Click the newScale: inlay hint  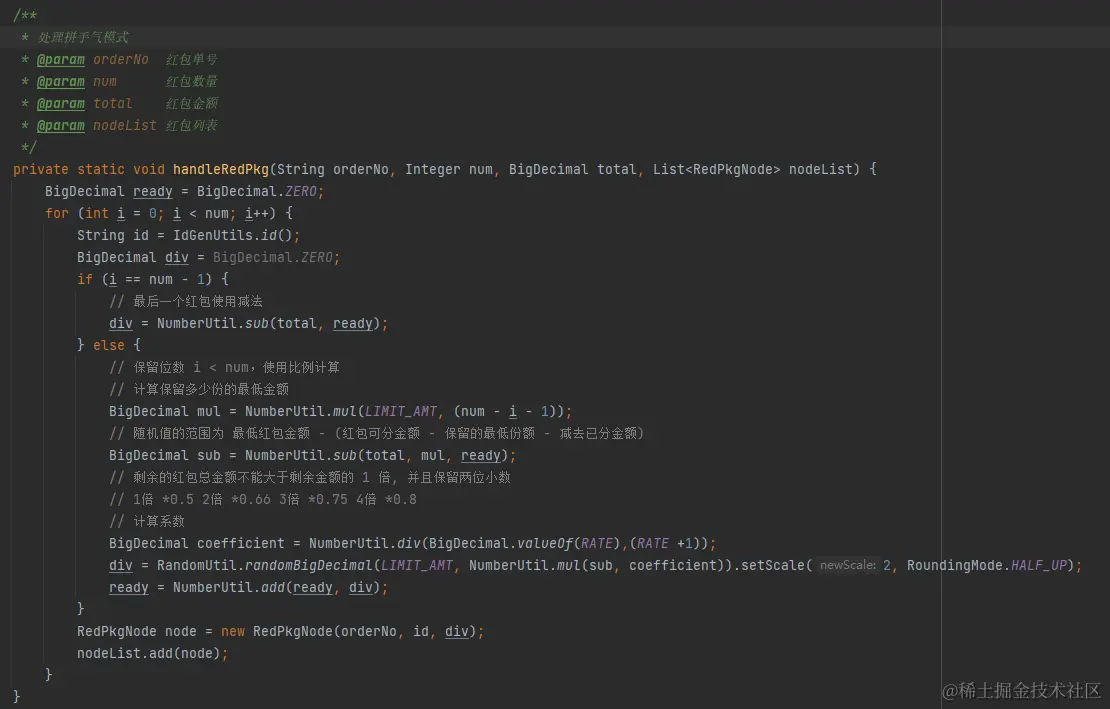pos(847,565)
